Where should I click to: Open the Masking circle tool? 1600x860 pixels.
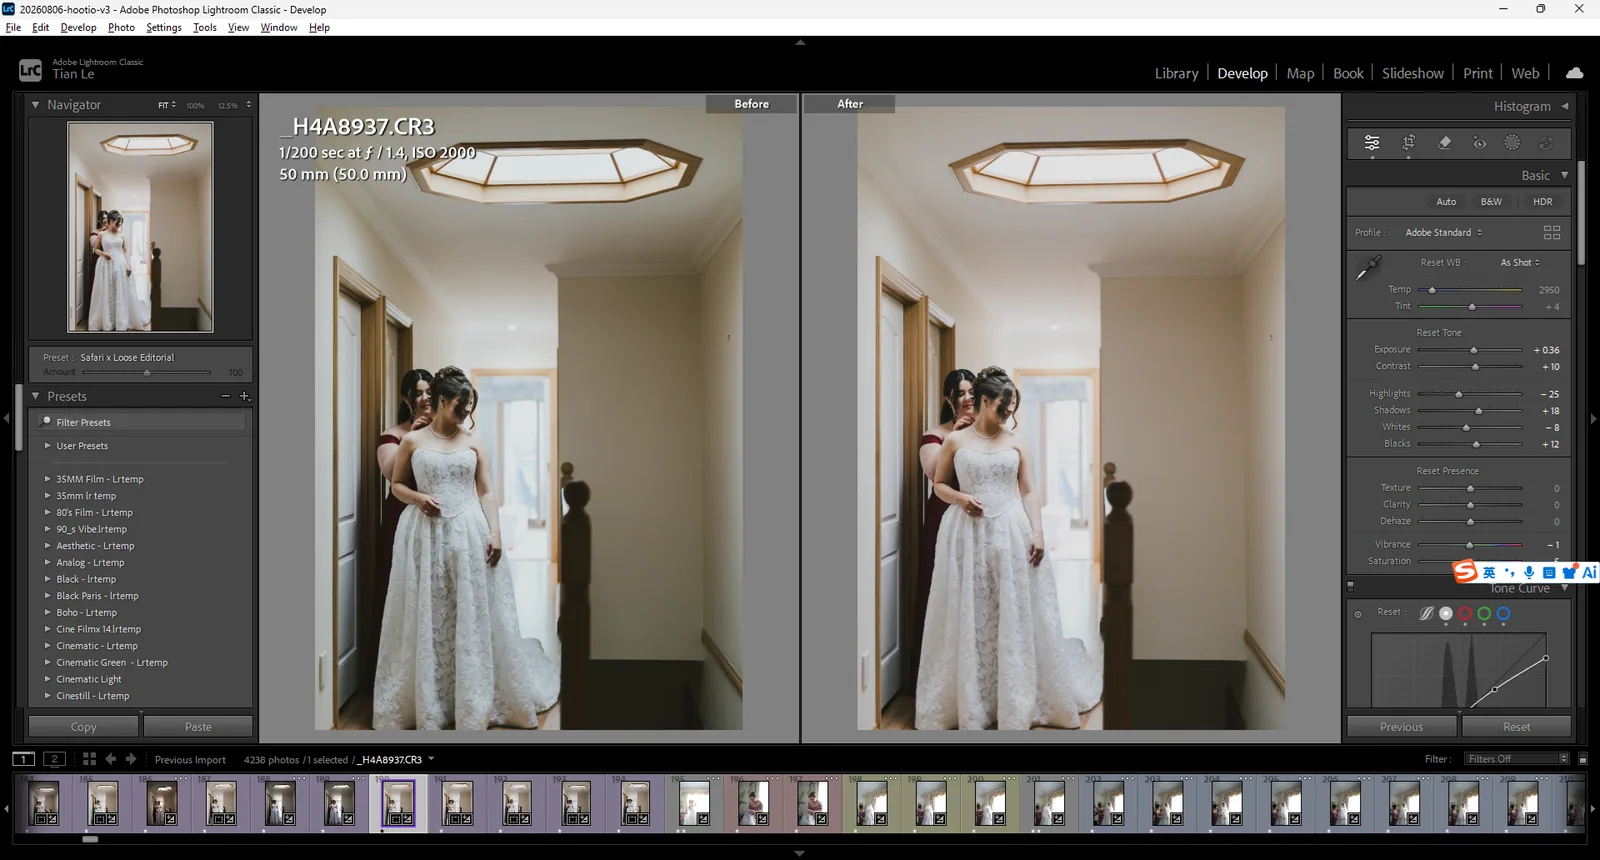[x=1512, y=143]
